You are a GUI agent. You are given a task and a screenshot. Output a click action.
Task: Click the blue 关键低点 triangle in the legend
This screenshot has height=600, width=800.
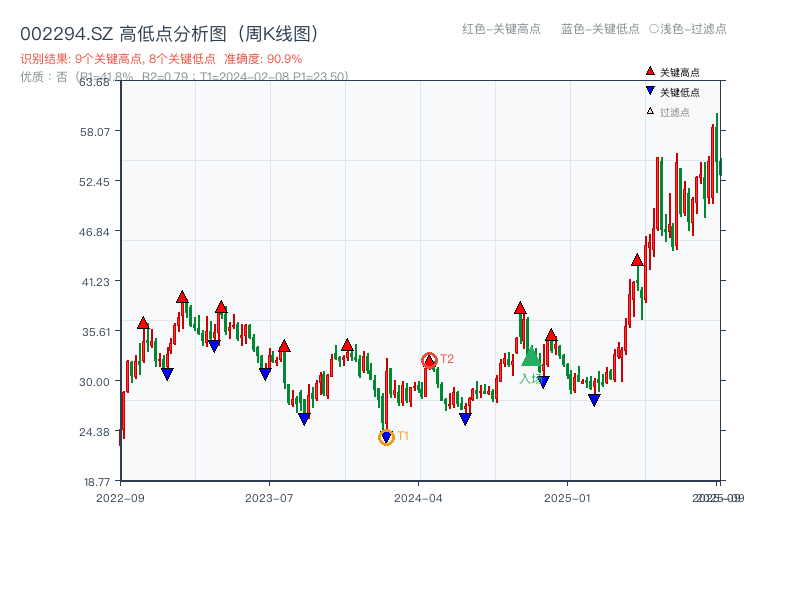point(650,91)
